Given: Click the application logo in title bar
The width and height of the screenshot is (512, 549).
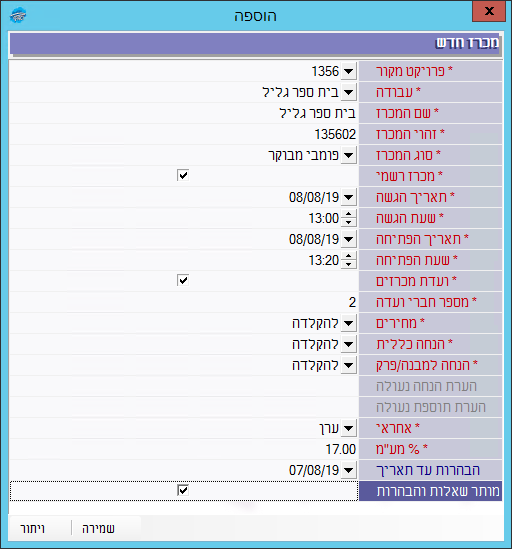Looking at the screenshot, I should [x=18, y=15].
